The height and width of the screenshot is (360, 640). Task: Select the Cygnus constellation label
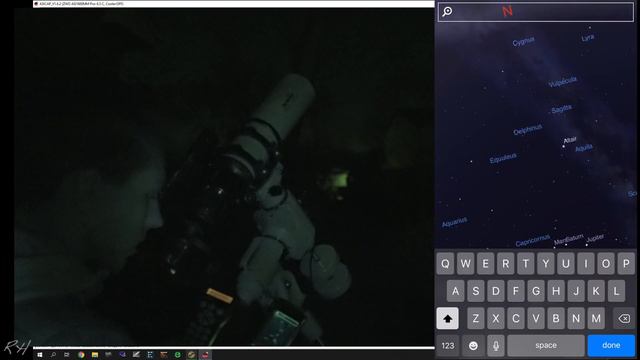523,41
